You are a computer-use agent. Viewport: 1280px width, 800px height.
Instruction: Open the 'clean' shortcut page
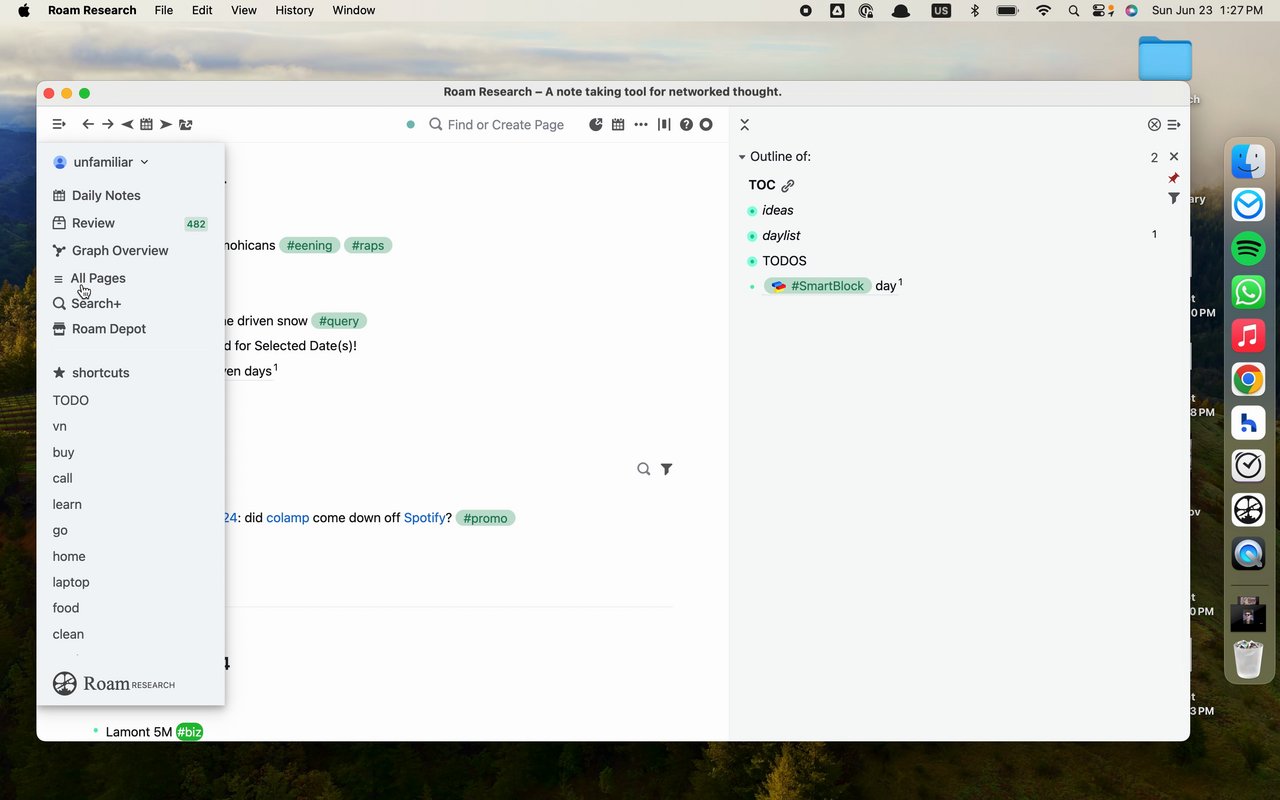[x=68, y=634]
